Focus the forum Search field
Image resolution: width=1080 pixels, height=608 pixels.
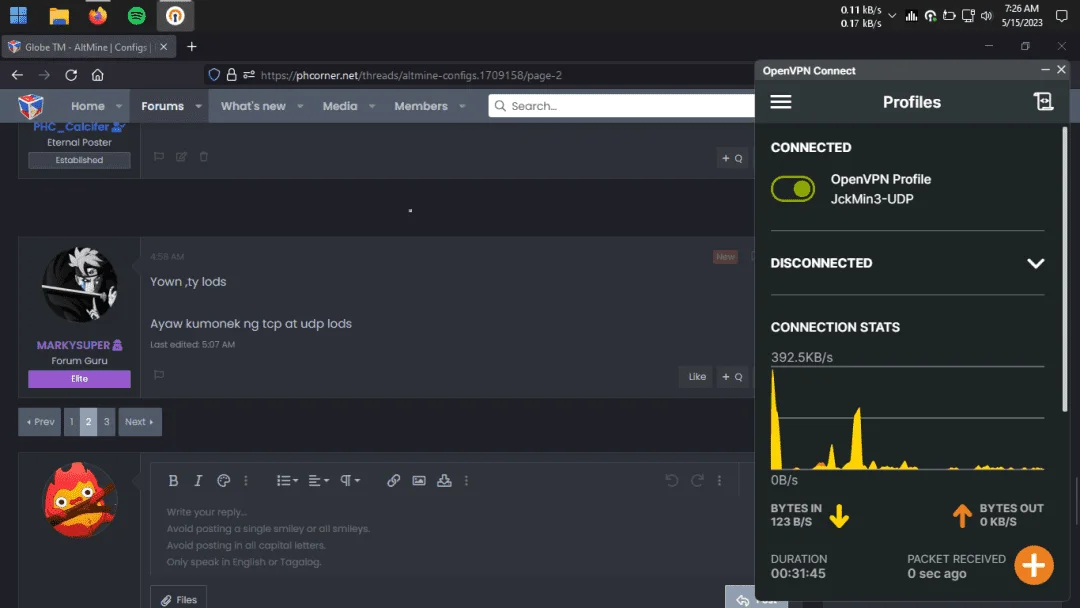pos(622,105)
